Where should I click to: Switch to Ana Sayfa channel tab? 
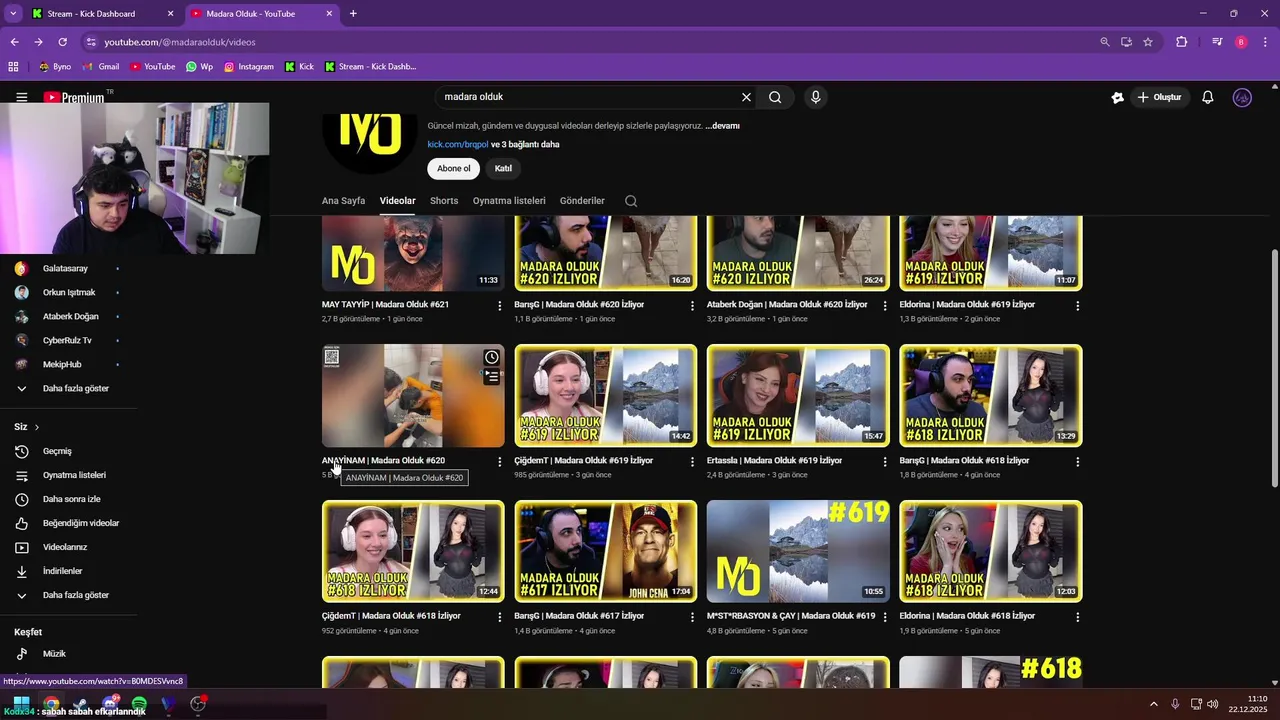point(343,201)
